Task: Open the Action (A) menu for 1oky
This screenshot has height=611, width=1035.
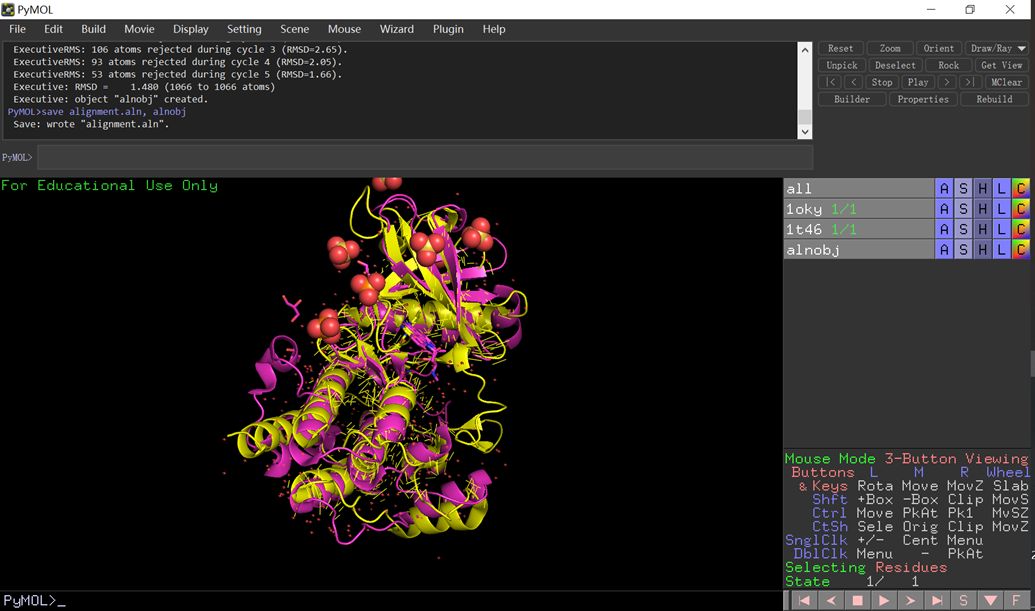Action: (x=944, y=209)
